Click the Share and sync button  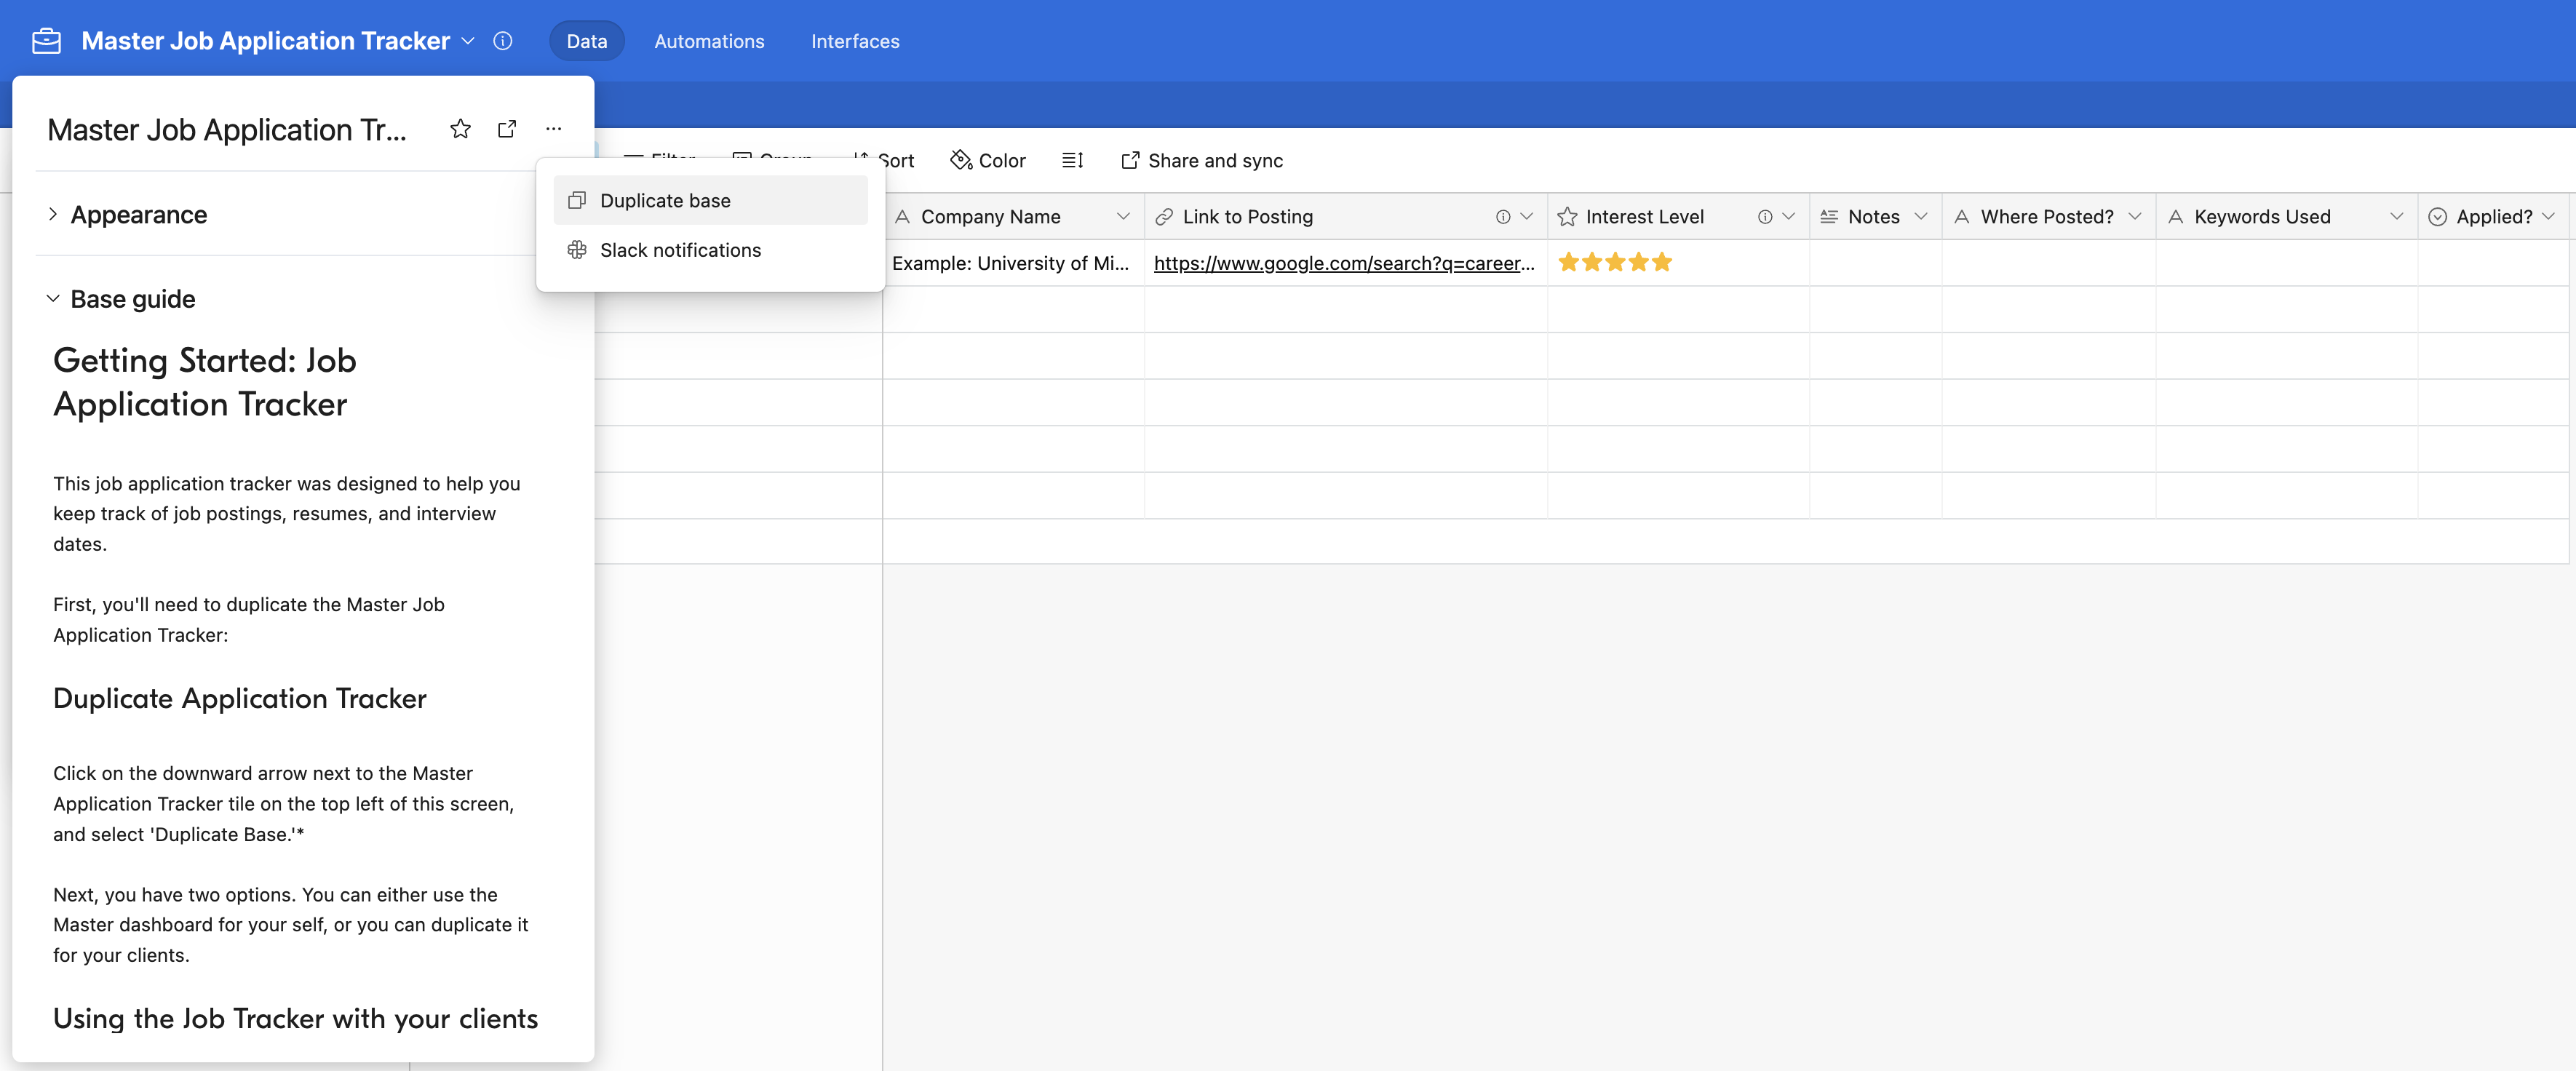click(x=1201, y=160)
